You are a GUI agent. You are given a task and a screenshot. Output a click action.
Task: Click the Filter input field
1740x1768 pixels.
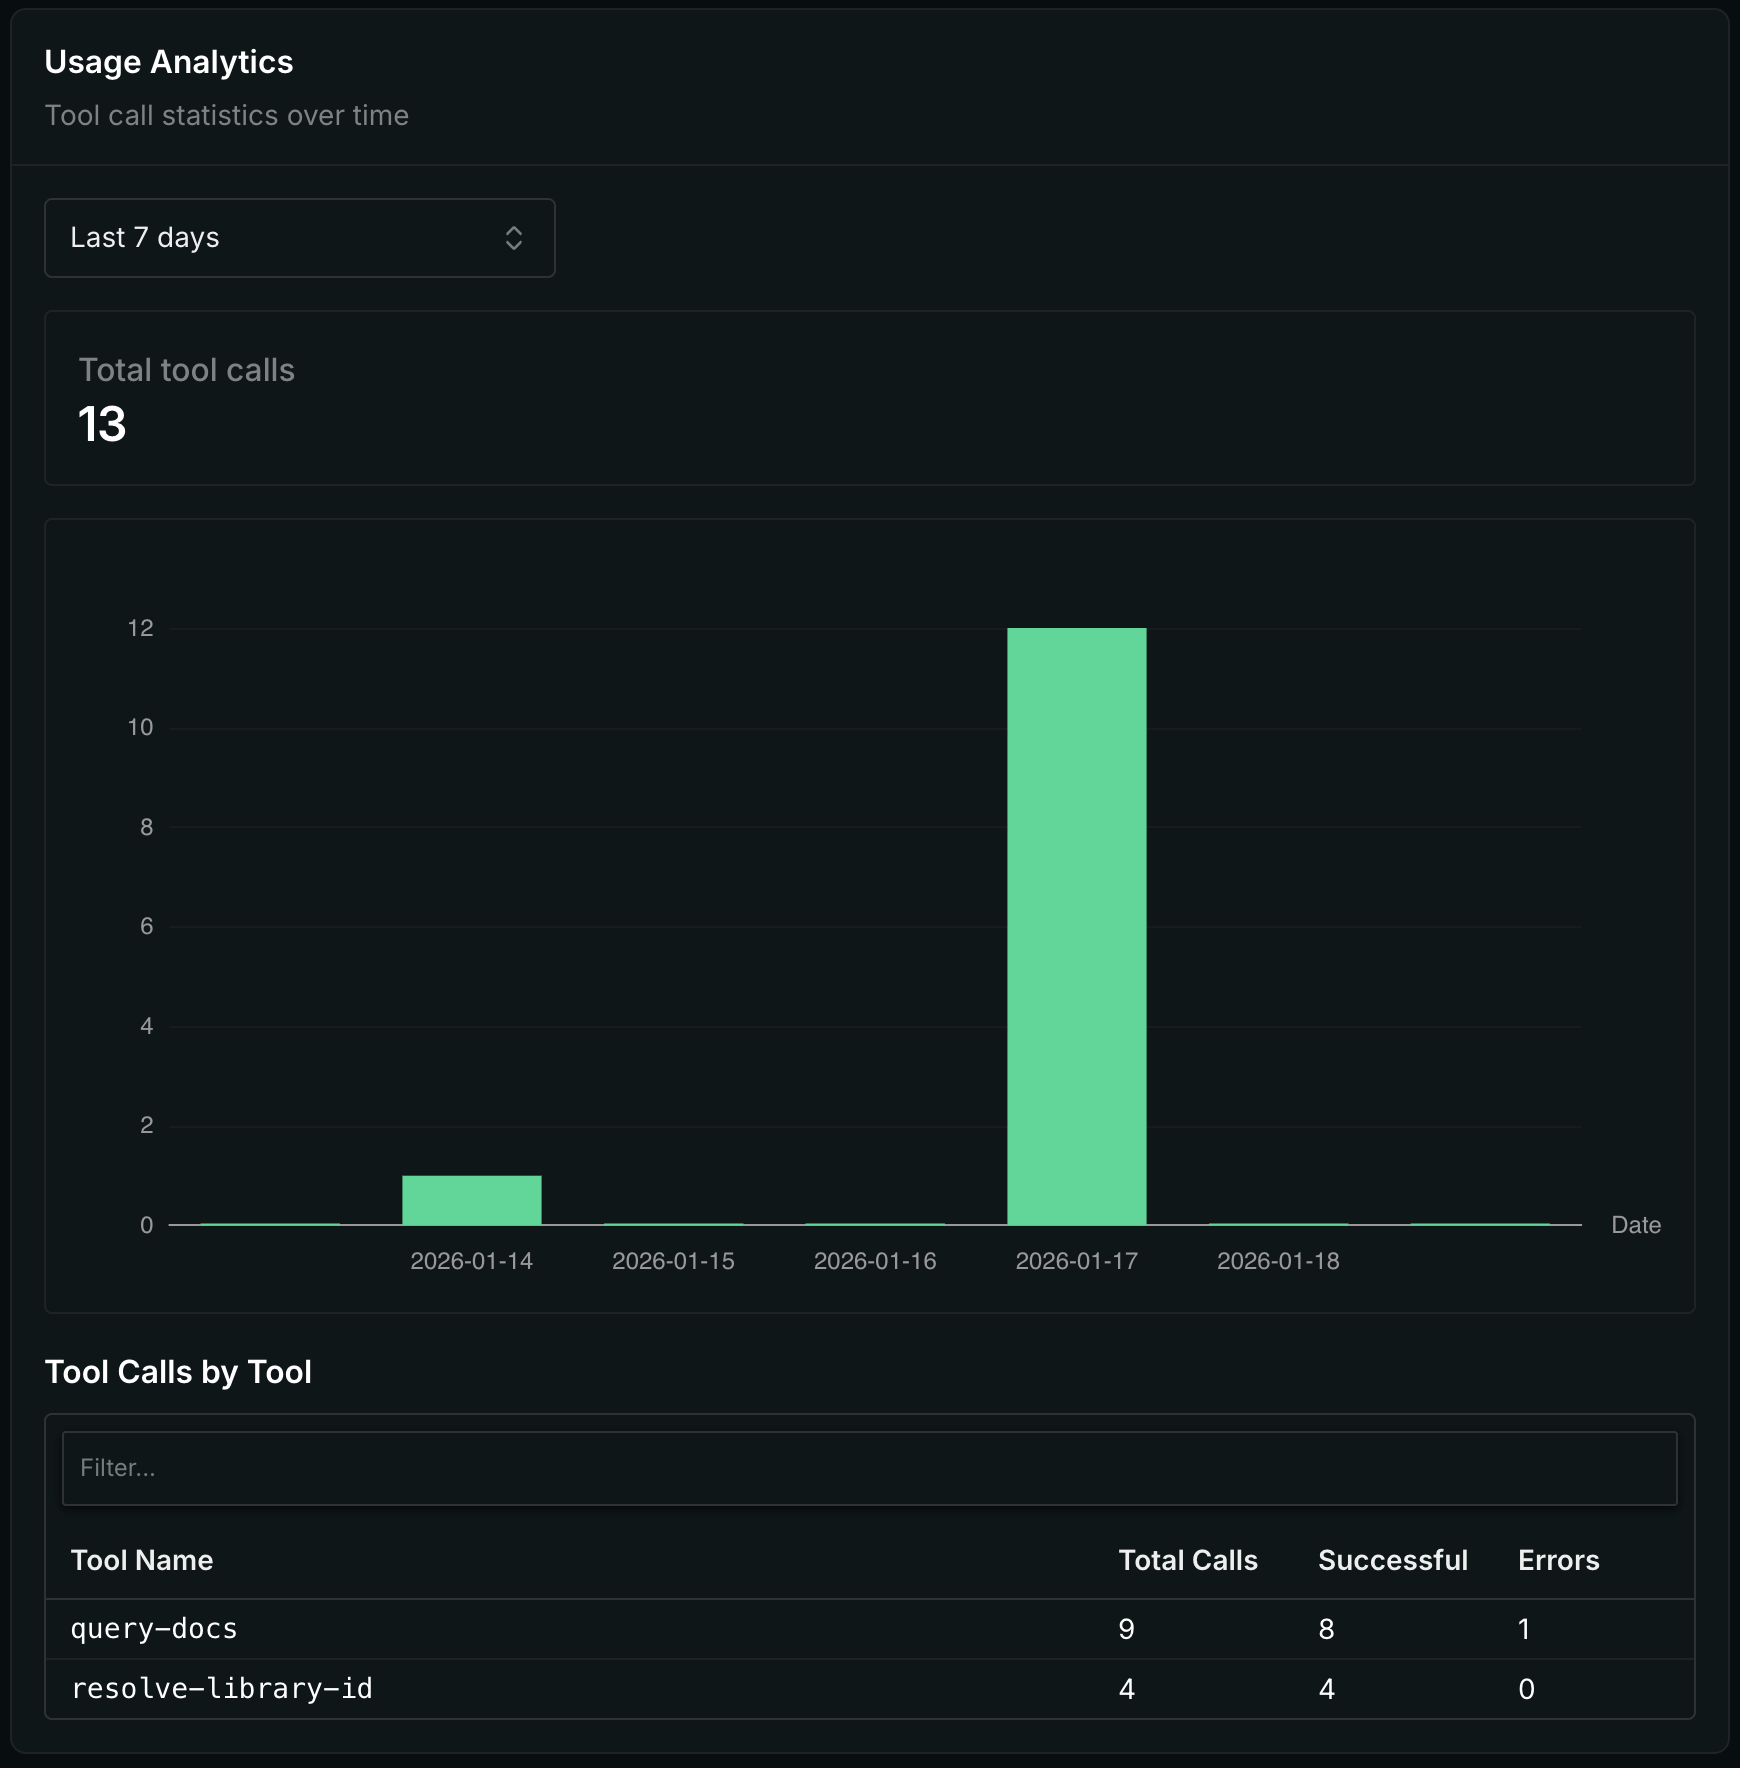pos(868,1468)
